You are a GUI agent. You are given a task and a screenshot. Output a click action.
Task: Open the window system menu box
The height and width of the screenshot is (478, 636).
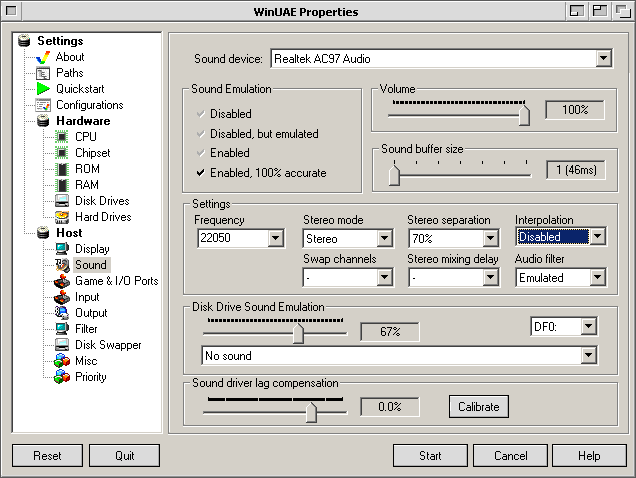coord(11,11)
